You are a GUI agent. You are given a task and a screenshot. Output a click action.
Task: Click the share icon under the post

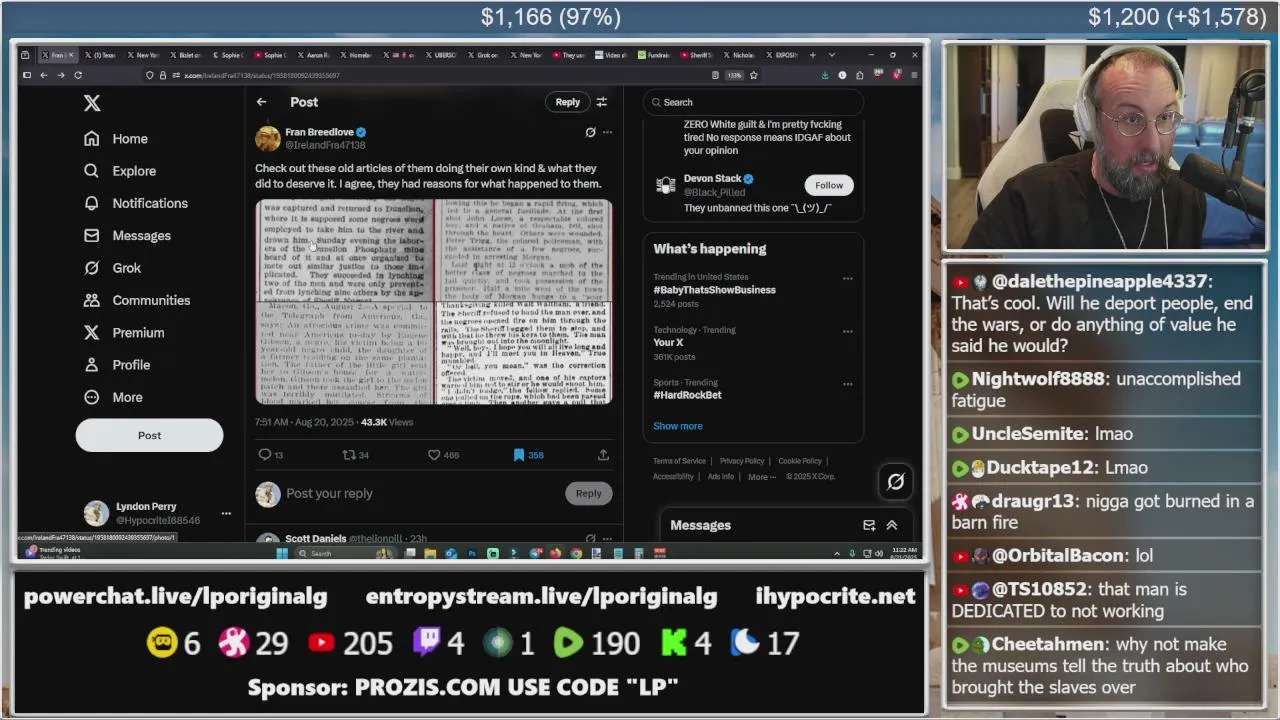tap(603, 455)
